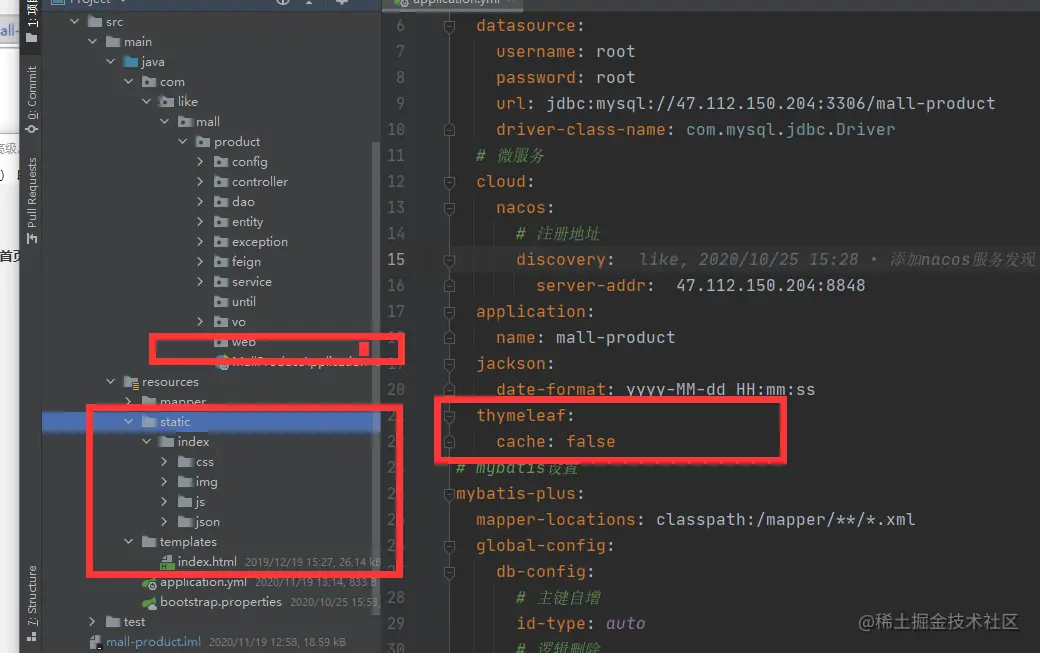Select the service package row

(209, 281)
